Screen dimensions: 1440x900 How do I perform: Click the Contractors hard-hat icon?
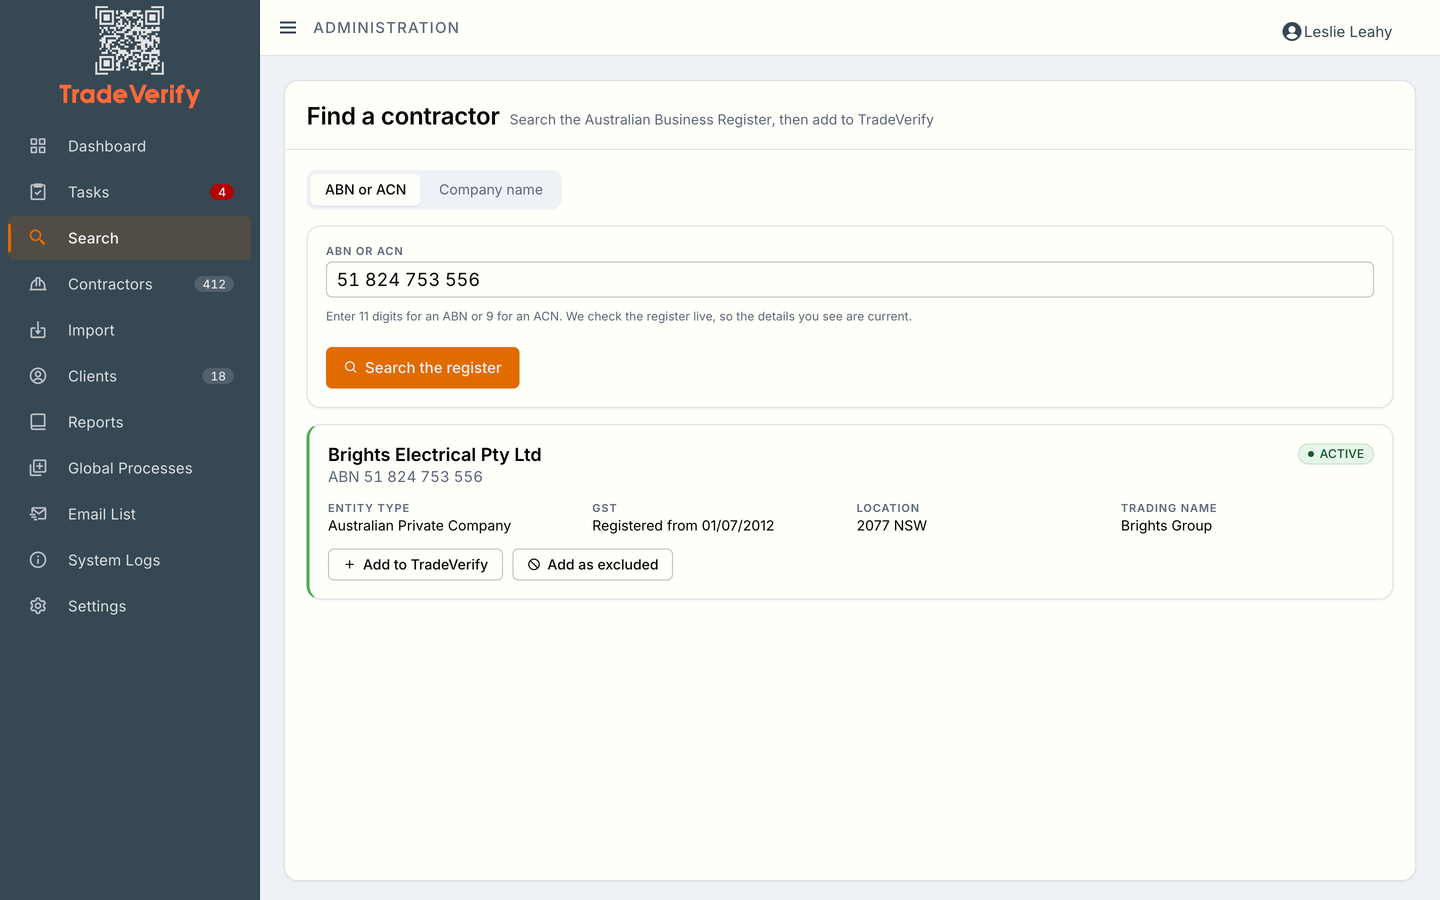[x=38, y=284]
